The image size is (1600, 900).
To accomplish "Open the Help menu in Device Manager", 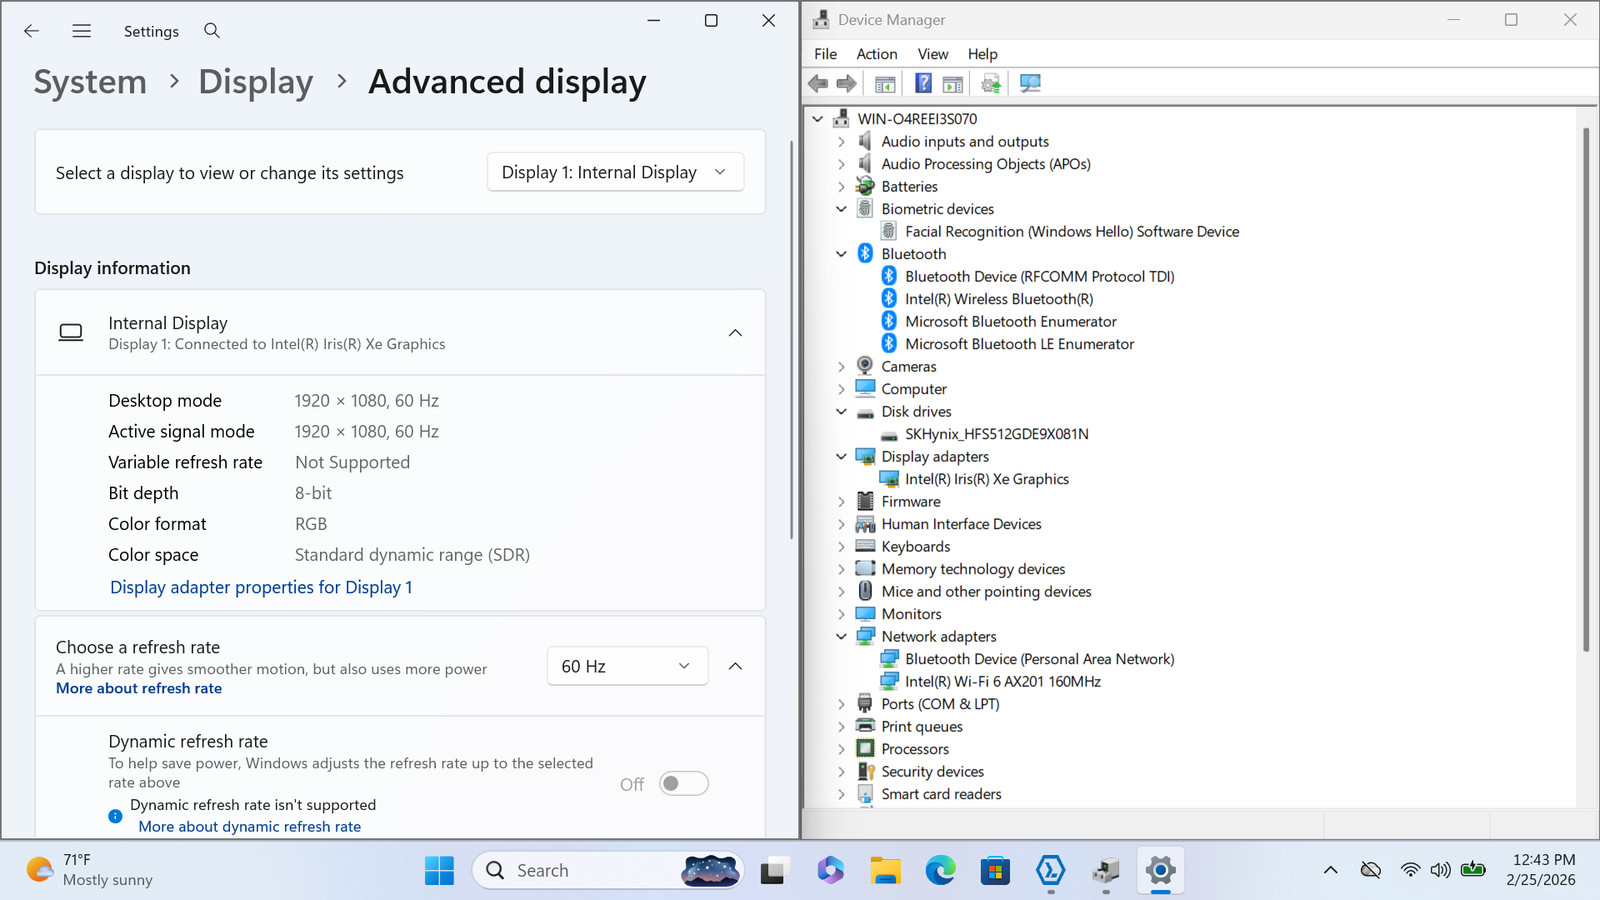I will tap(983, 54).
